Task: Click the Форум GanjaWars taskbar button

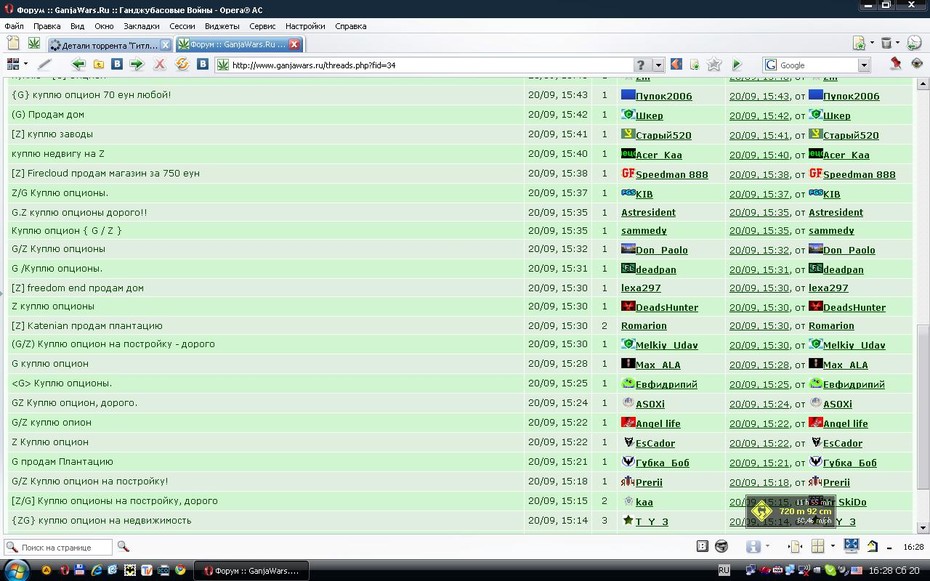Action: coord(252,571)
